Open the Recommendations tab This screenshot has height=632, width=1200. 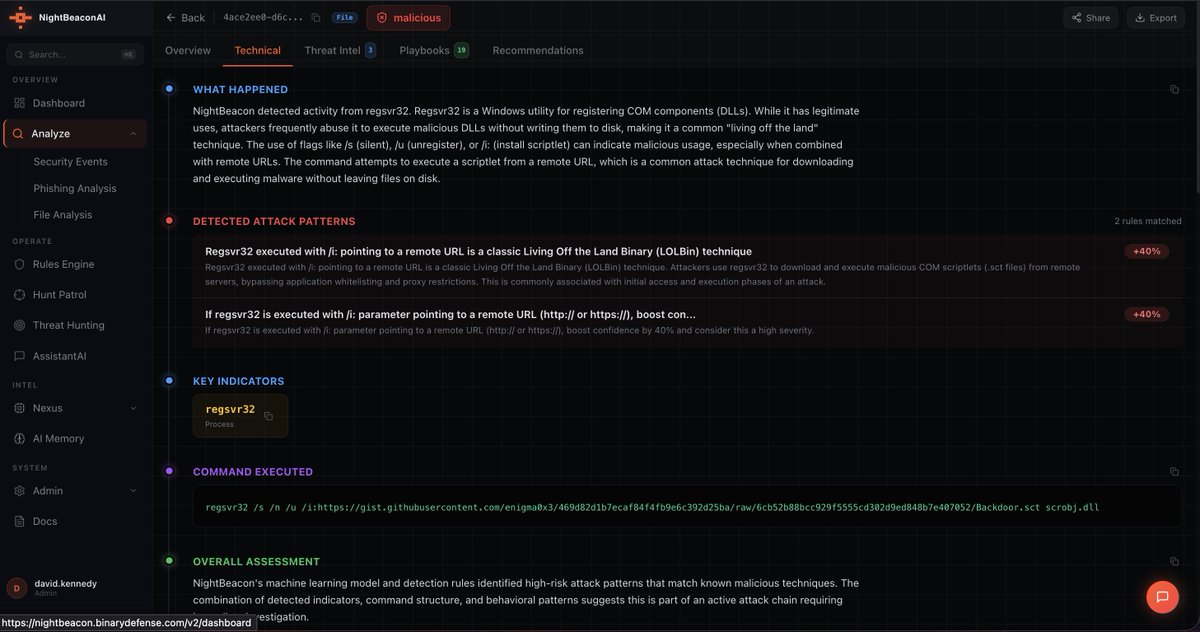point(538,50)
